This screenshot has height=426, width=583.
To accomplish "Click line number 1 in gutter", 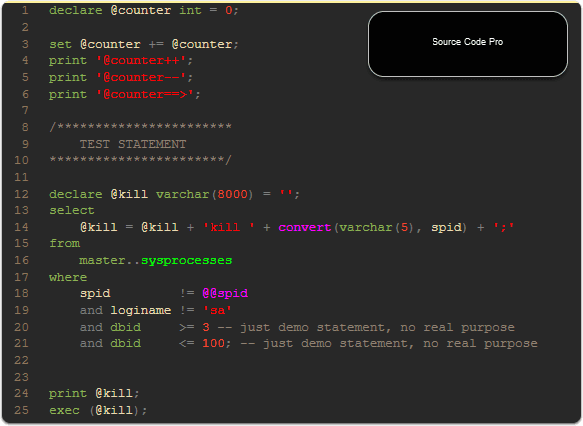I will click(x=25, y=10).
